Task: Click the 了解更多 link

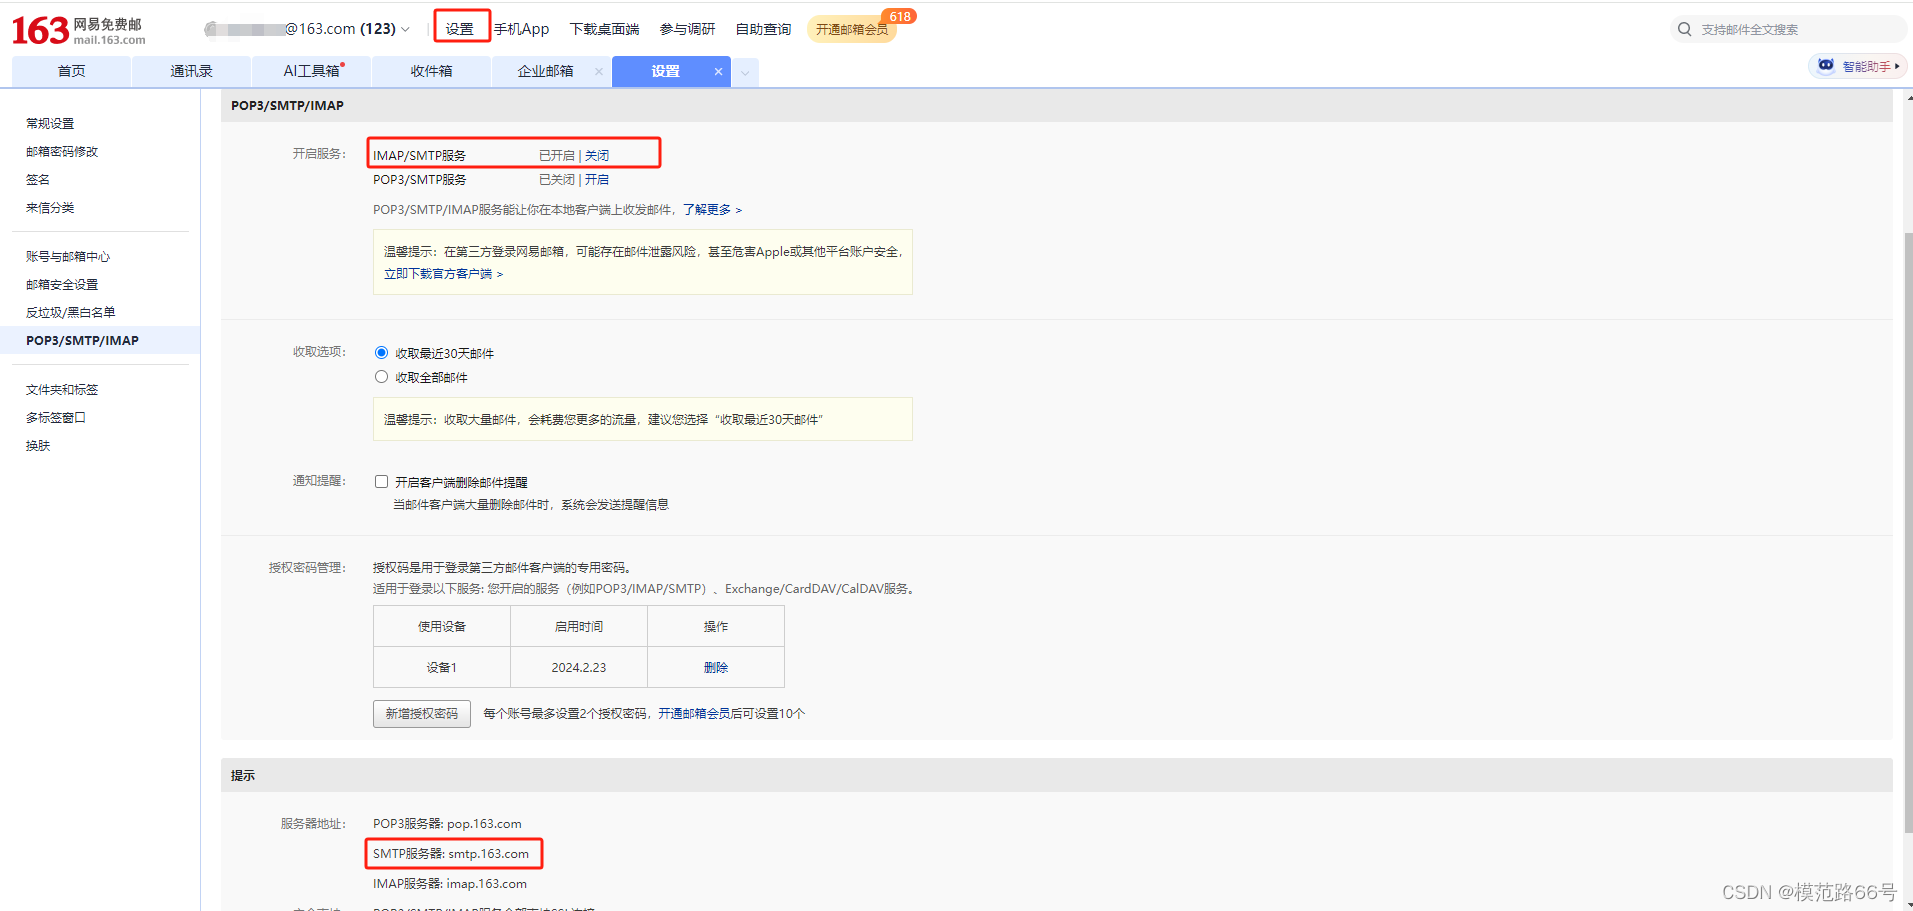Action: (712, 210)
